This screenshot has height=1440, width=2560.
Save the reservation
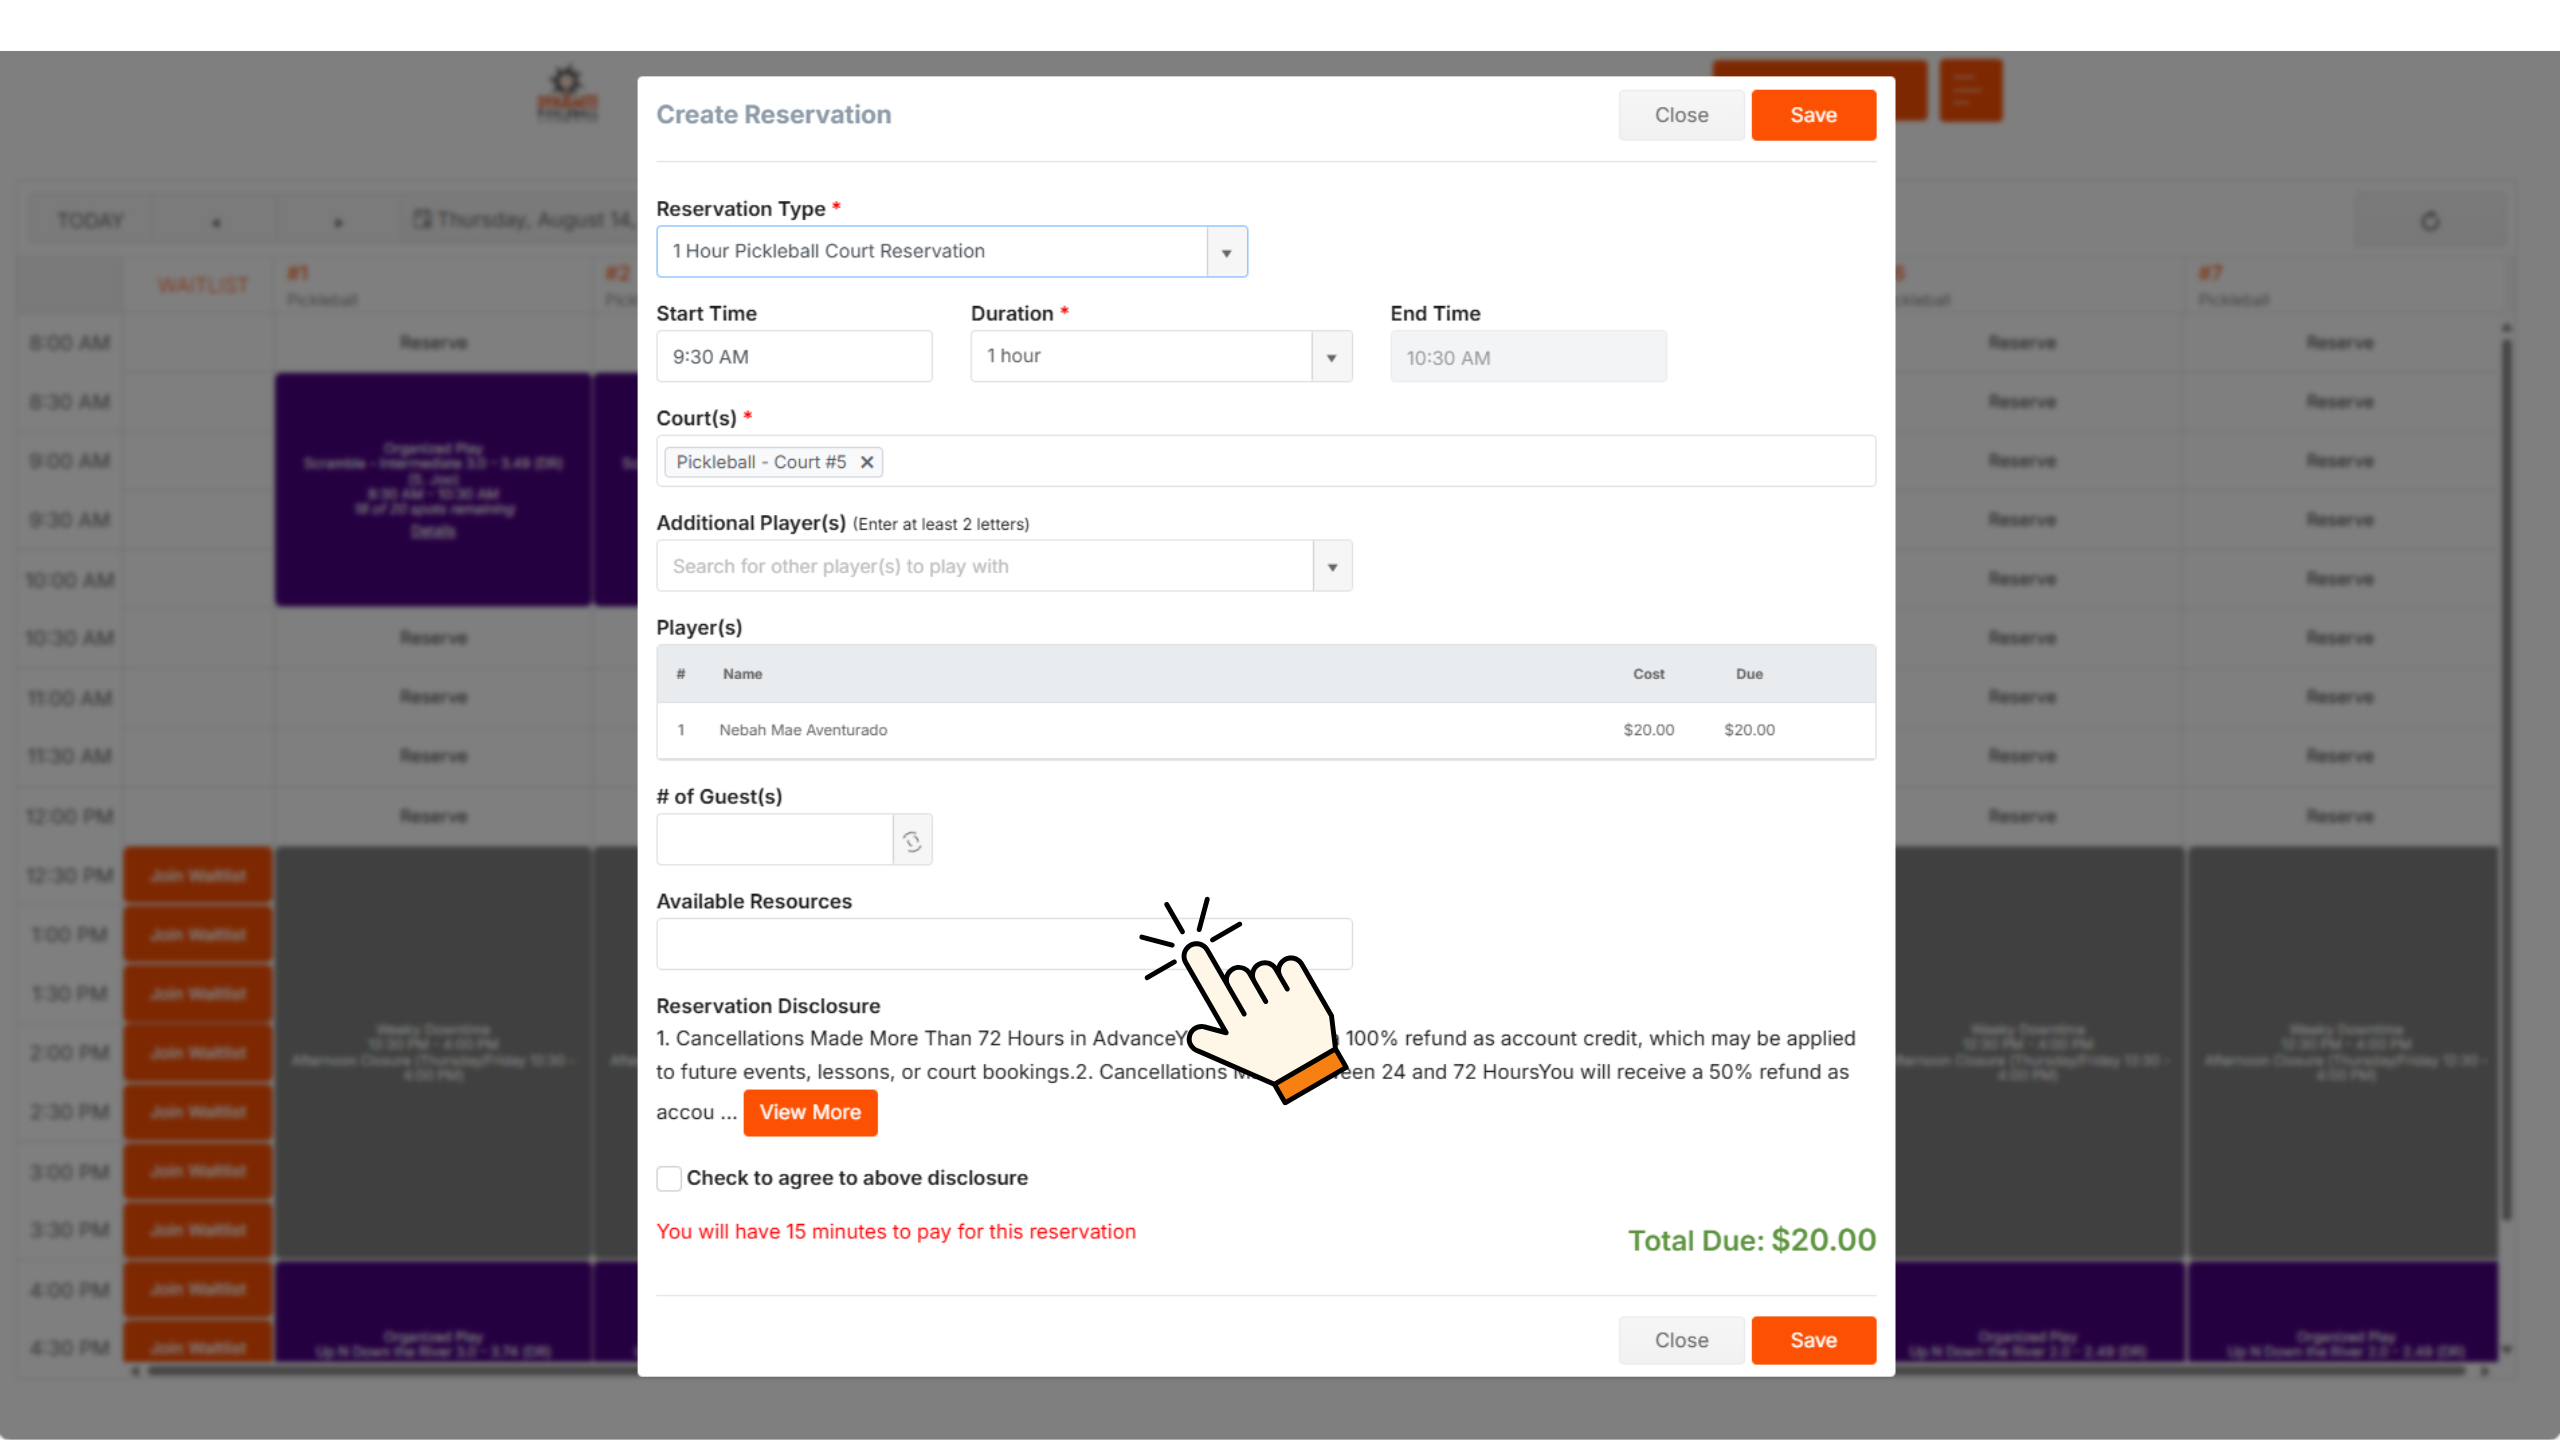pyautogui.click(x=1814, y=114)
